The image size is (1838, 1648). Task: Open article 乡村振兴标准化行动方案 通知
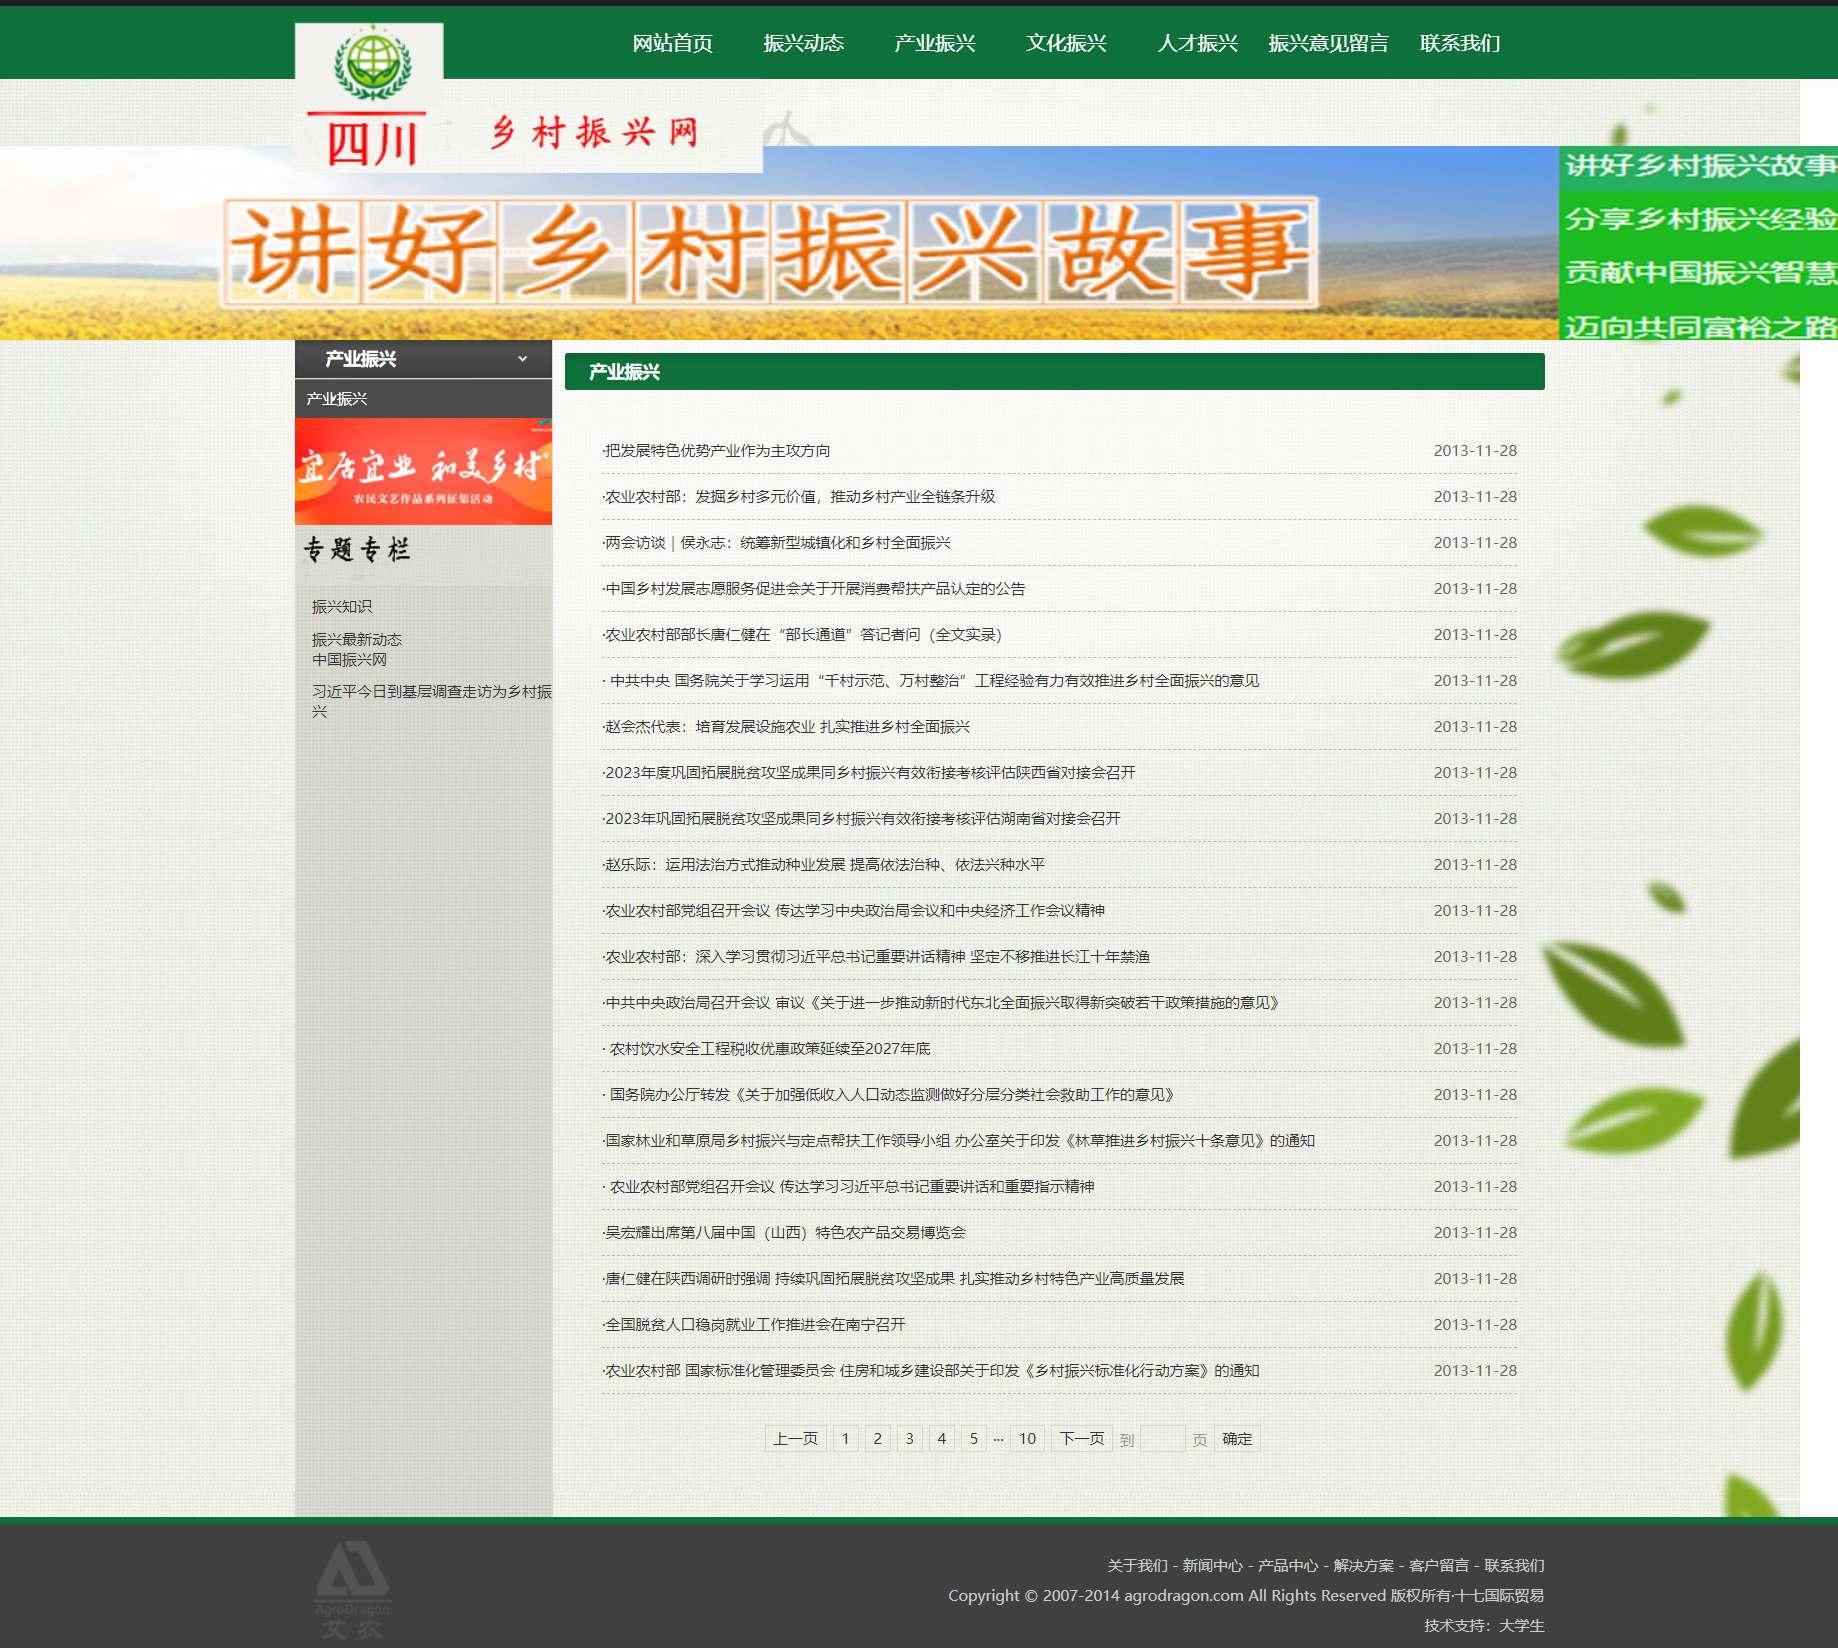[931, 1371]
